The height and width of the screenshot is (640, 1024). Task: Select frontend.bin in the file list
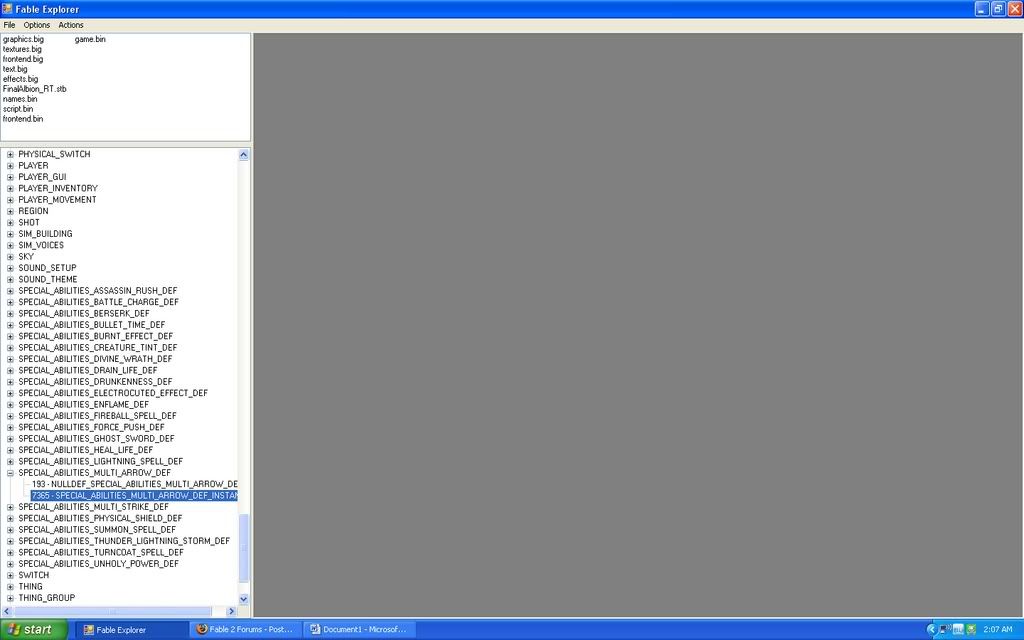[x=23, y=119]
